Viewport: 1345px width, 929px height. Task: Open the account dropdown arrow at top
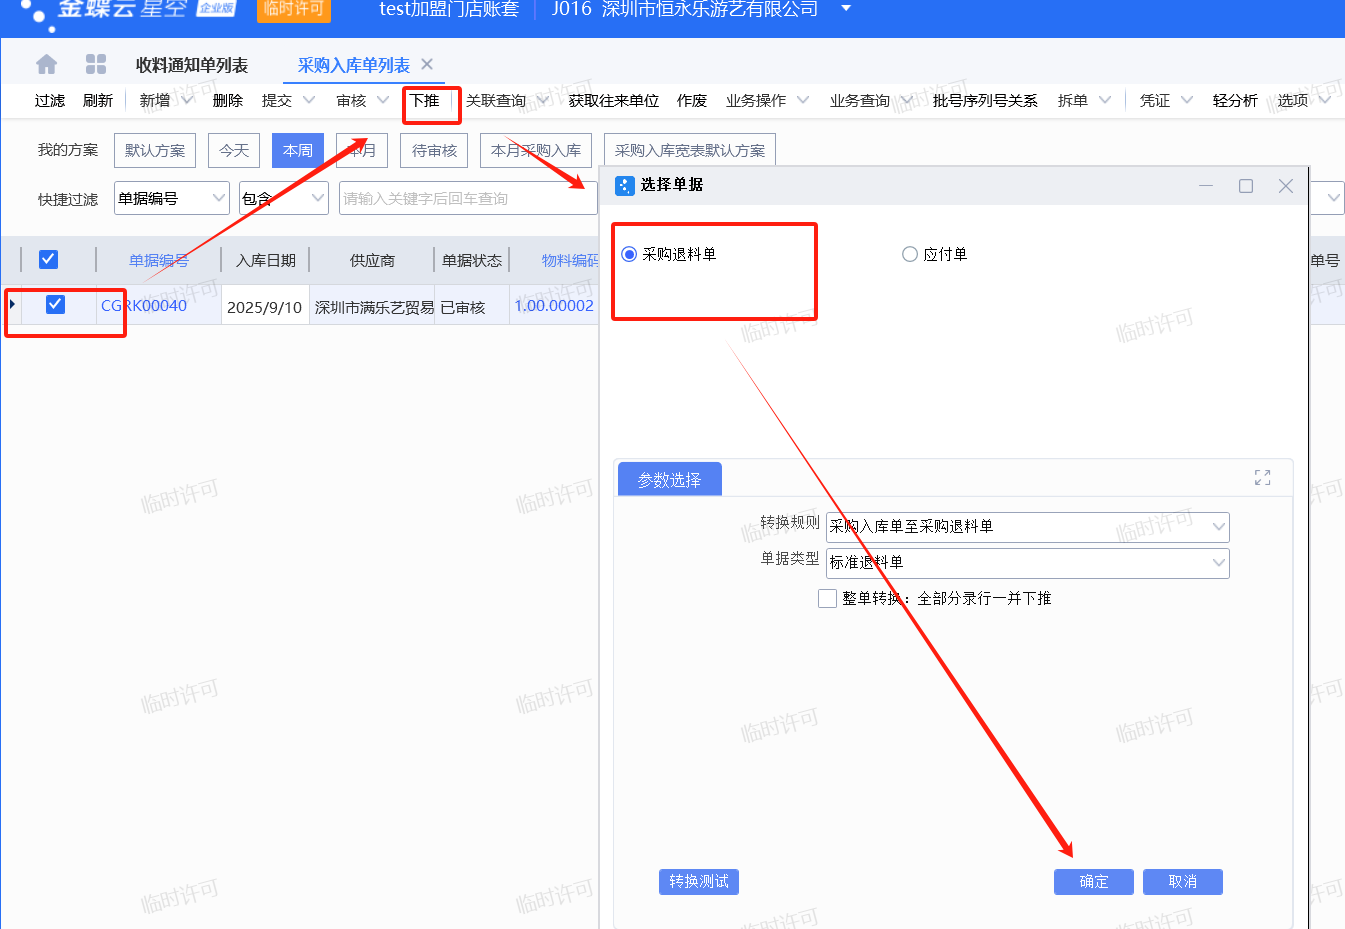(x=846, y=9)
